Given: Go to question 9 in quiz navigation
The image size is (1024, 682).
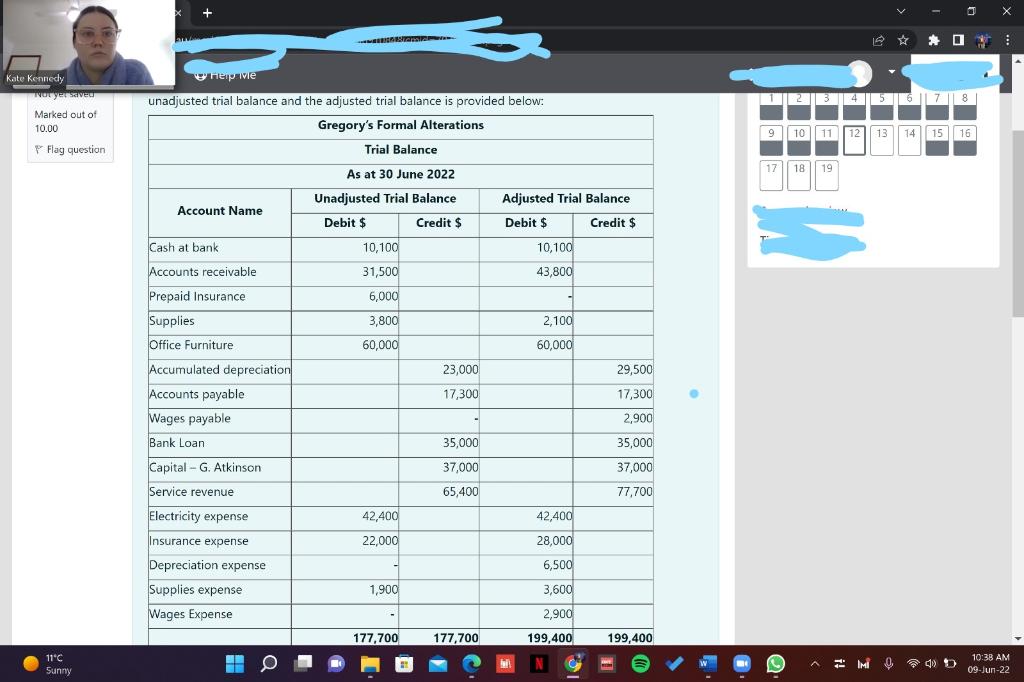Looking at the screenshot, I should pyautogui.click(x=771, y=140).
